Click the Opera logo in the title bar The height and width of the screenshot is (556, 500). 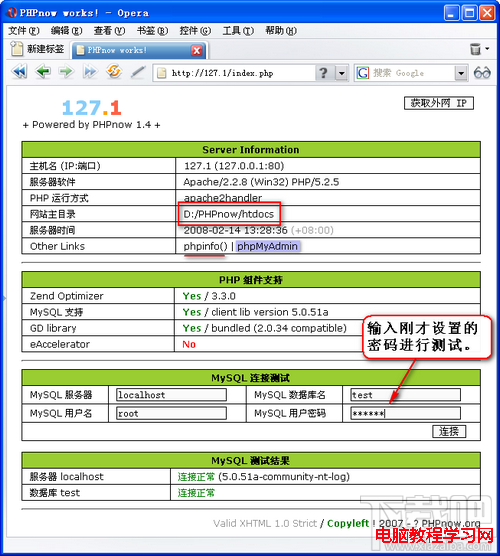pyautogui.click(x=11, y=12)
